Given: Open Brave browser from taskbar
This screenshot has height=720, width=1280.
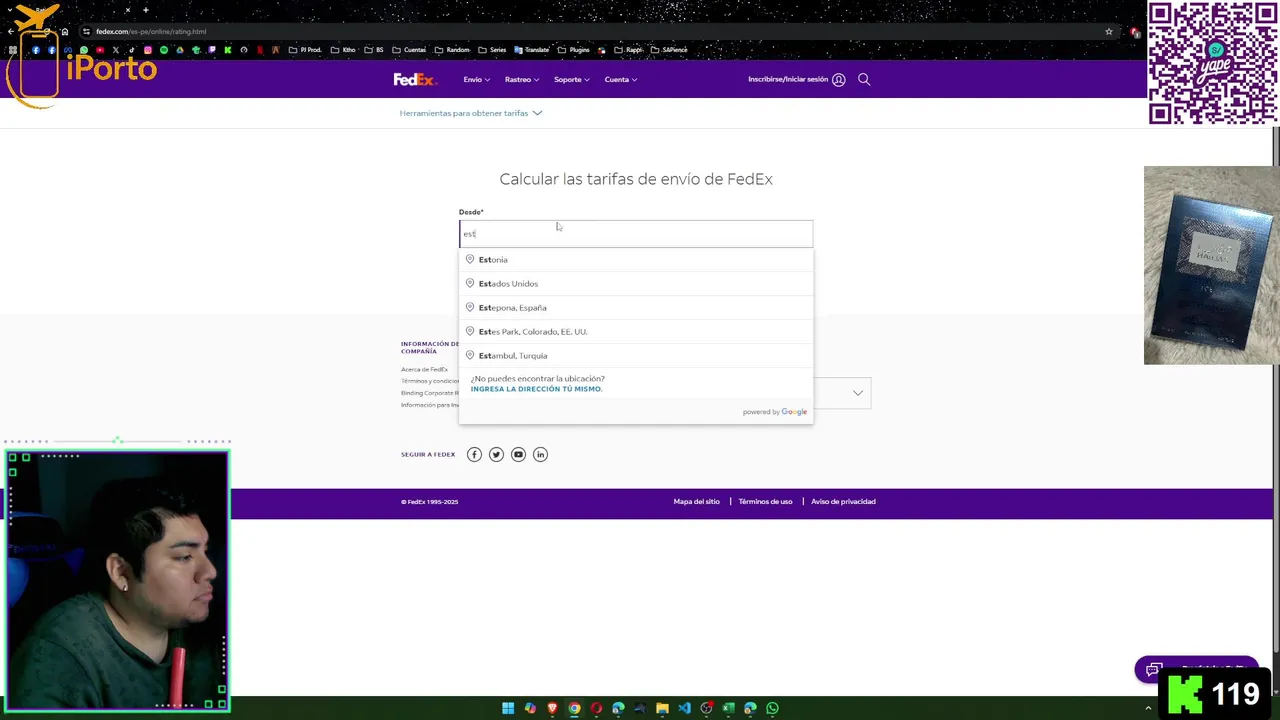Looking at the screenshot, I should point(552,708).
